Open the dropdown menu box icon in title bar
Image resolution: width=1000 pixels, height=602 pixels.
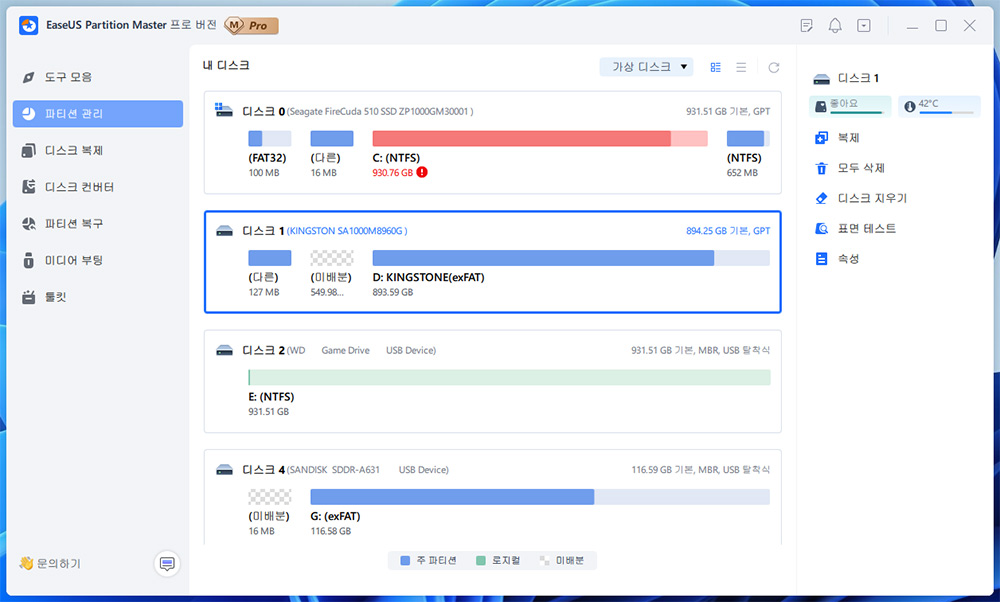(x=864, y=26)
